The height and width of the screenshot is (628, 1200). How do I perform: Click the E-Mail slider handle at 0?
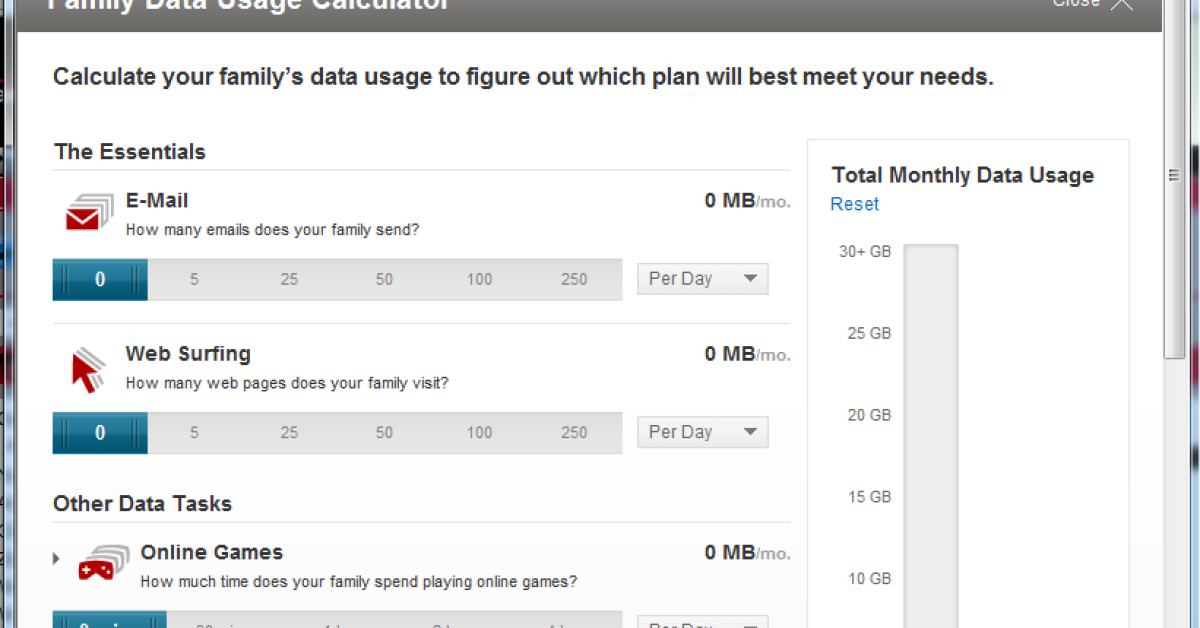[x=100, y=280]
